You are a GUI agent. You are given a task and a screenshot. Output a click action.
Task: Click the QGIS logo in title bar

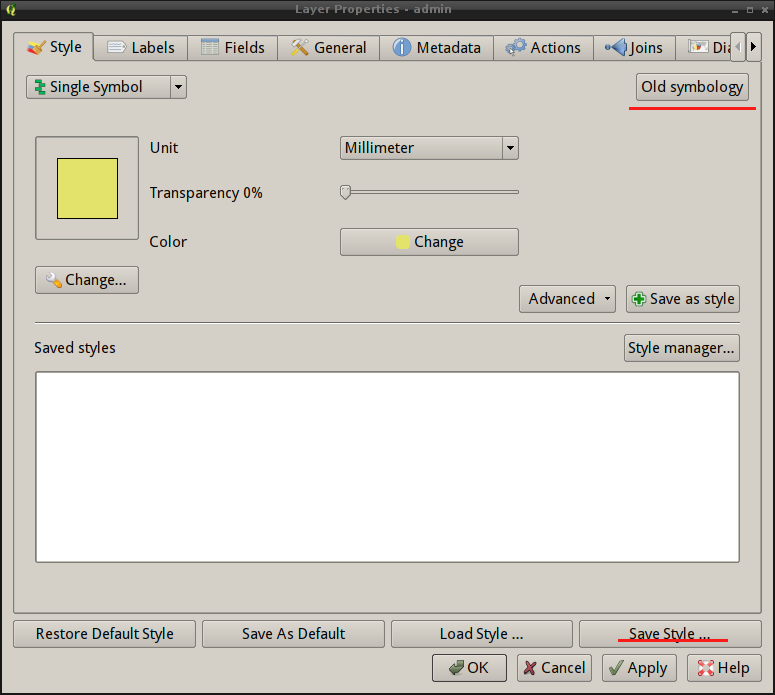(11, 9)
